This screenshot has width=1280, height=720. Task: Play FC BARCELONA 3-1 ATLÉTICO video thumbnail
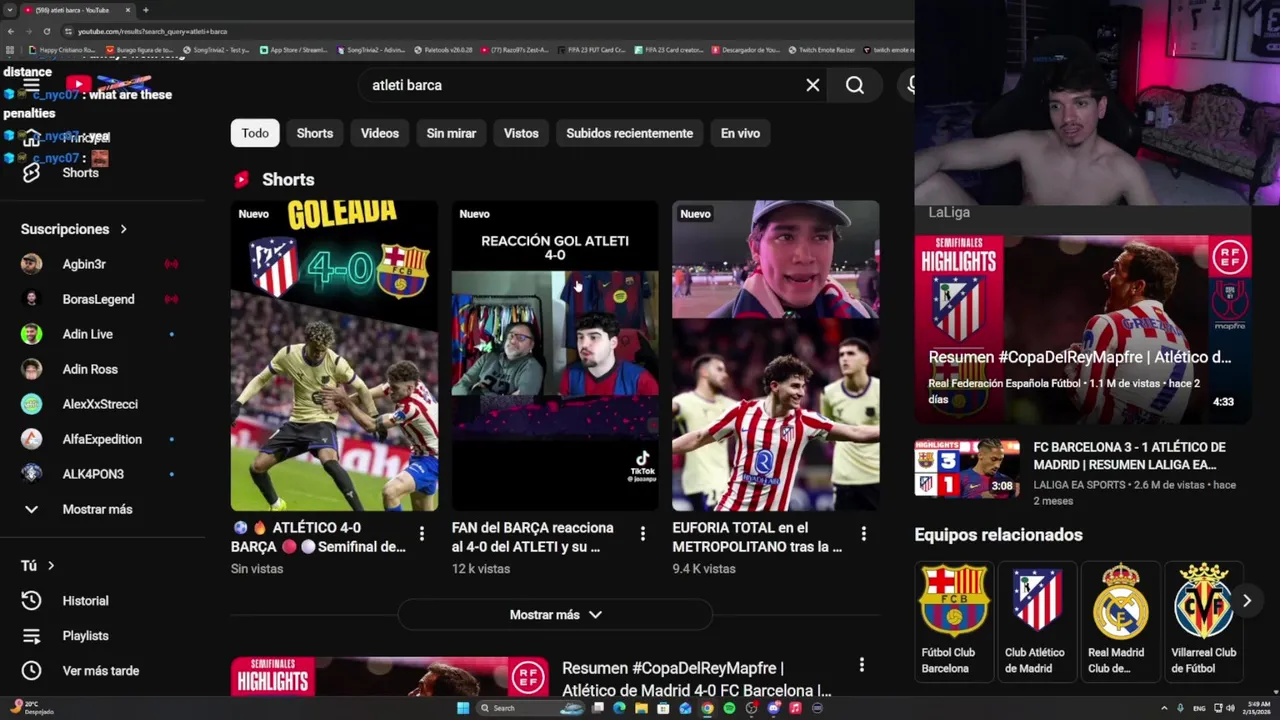coord(967,469)
